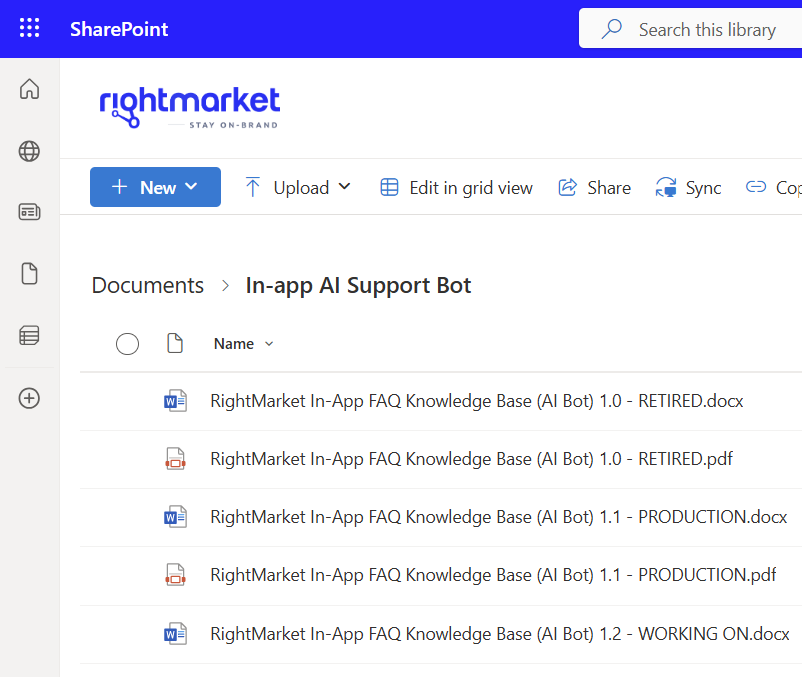The image size is (802, 677).
Task: Toggle the select all items circle
Action: 127,344
